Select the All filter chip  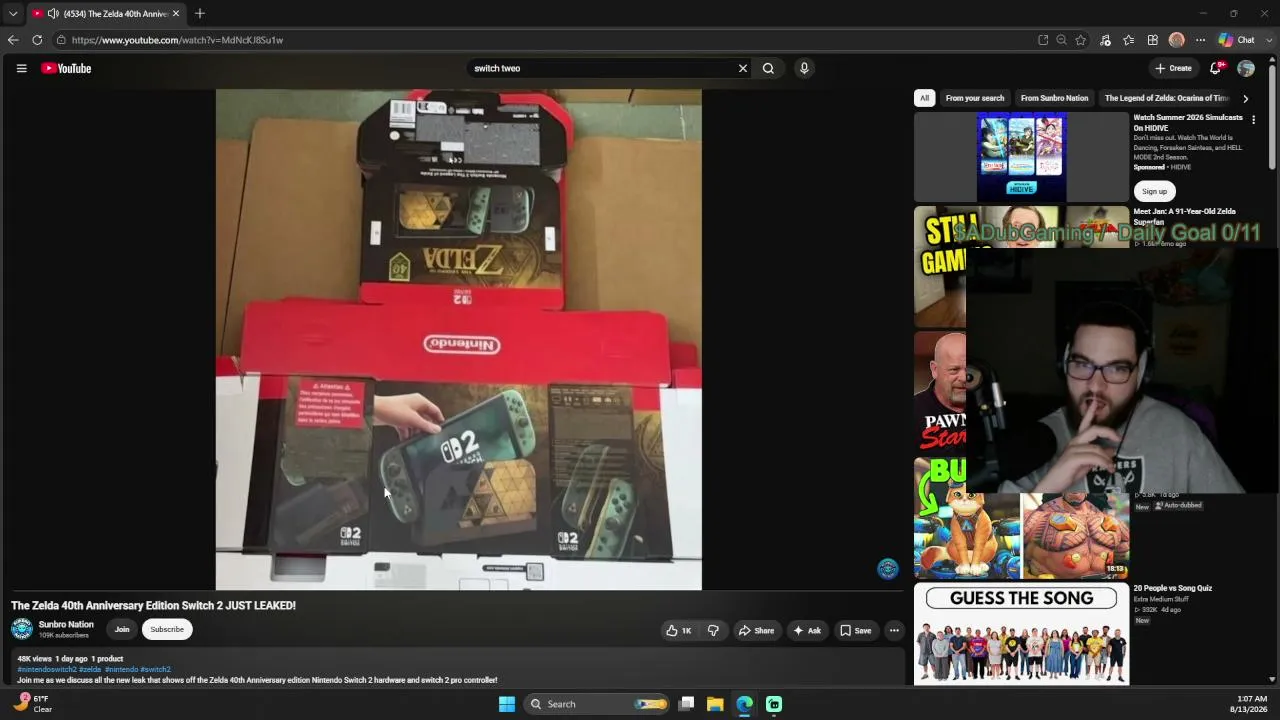click(x=925, y=98)
